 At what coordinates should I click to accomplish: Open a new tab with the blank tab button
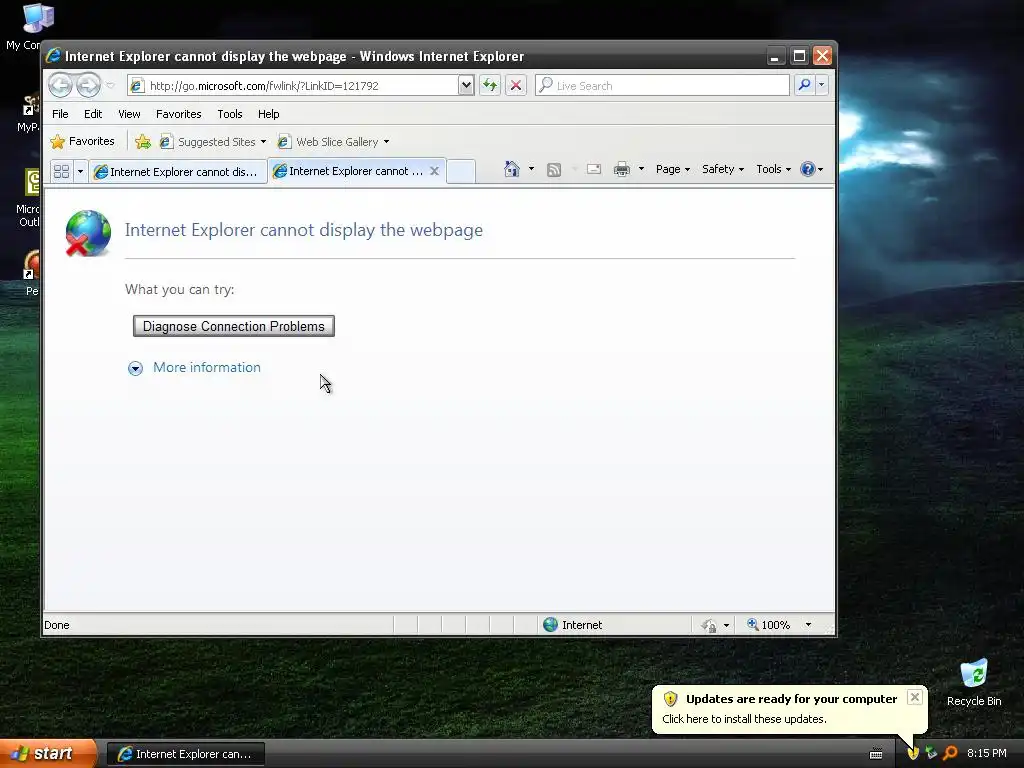[x=461, y=171]
